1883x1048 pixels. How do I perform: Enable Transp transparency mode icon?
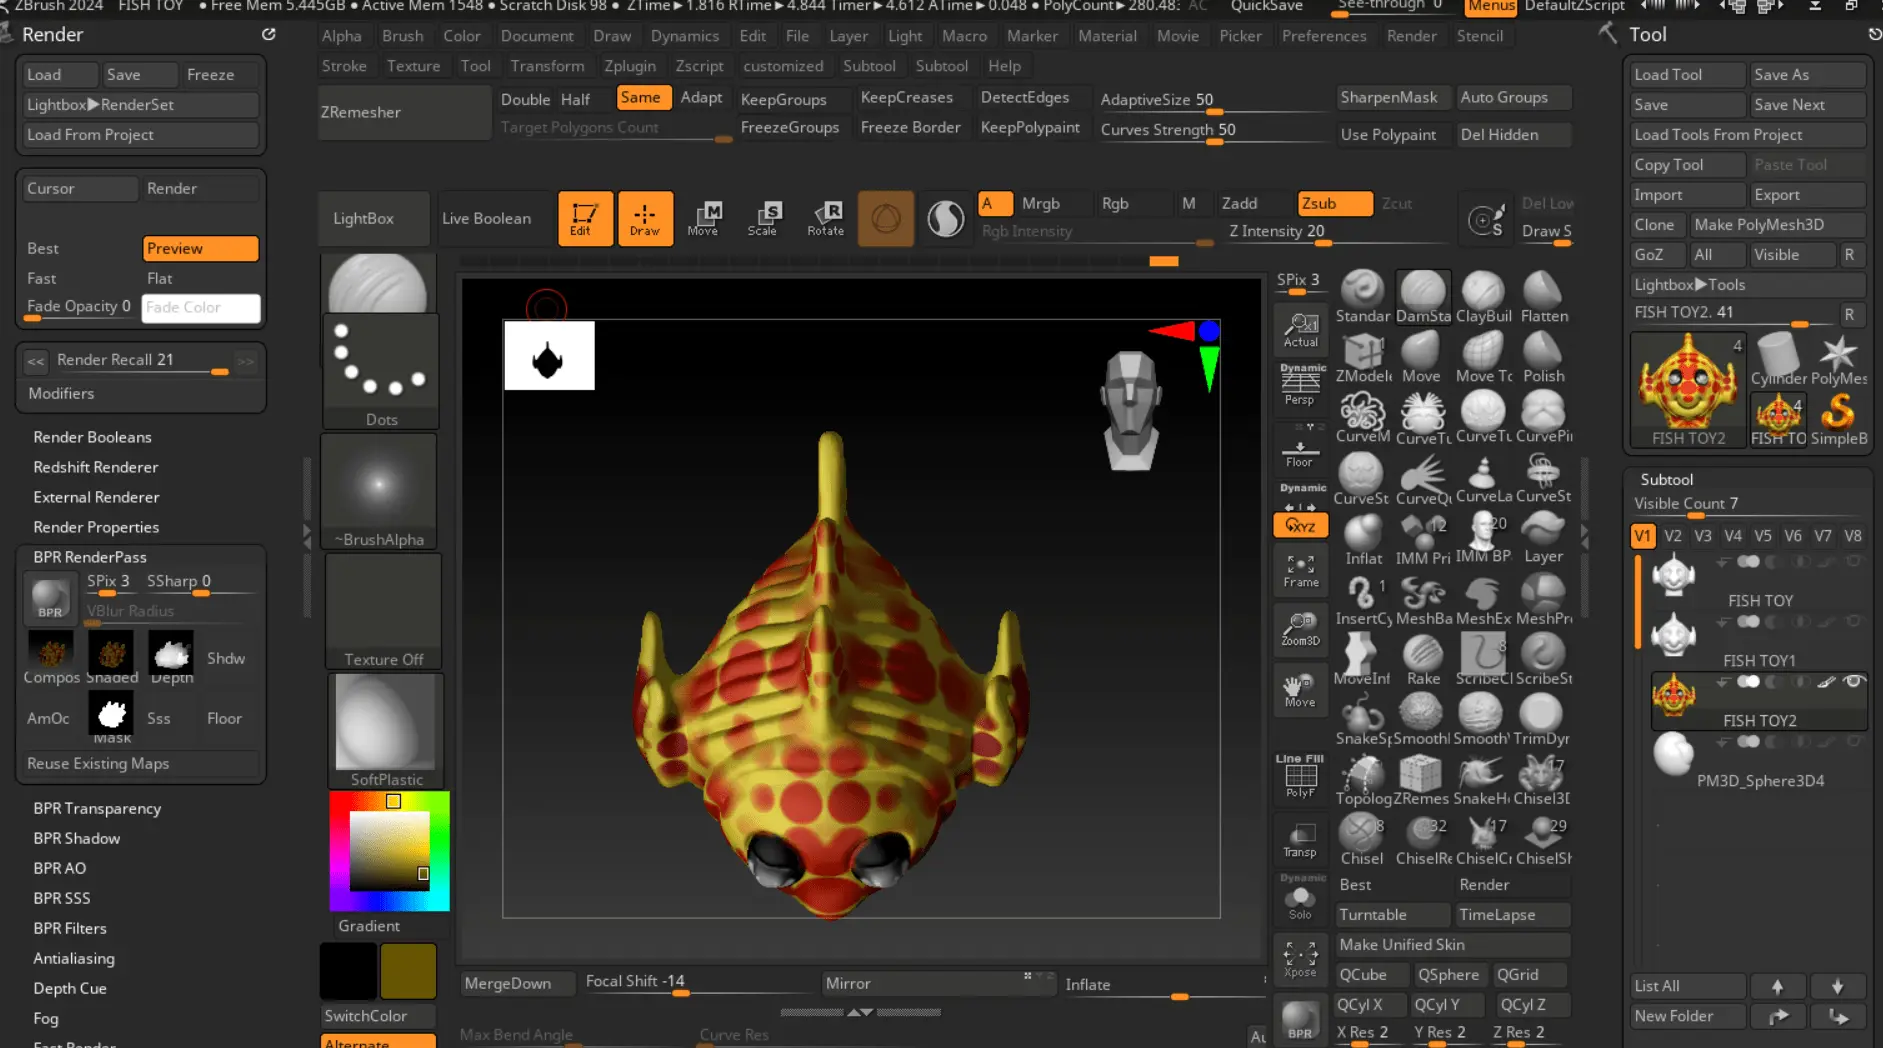tap(1299, 840)
